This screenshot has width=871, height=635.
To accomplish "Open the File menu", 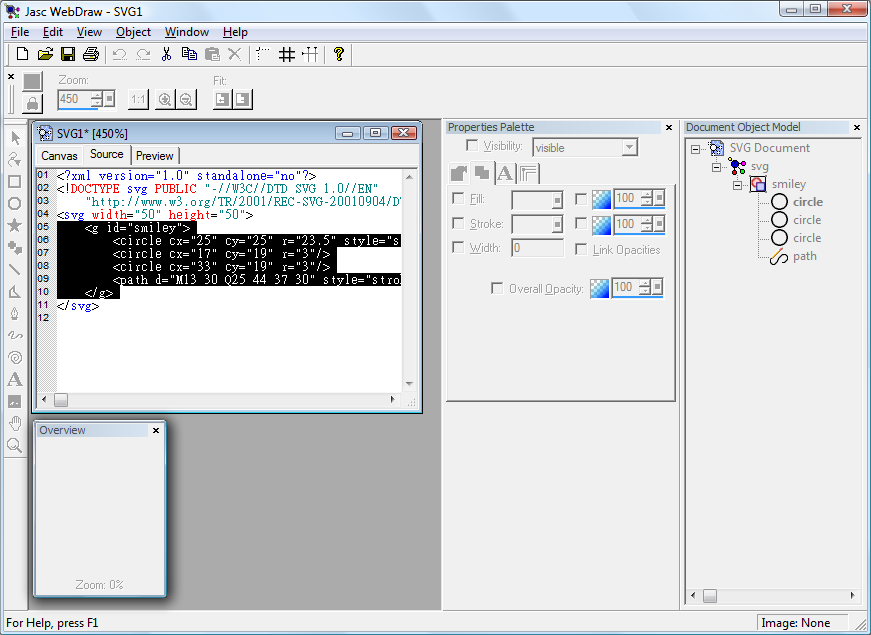I will (x=19, y=32).
